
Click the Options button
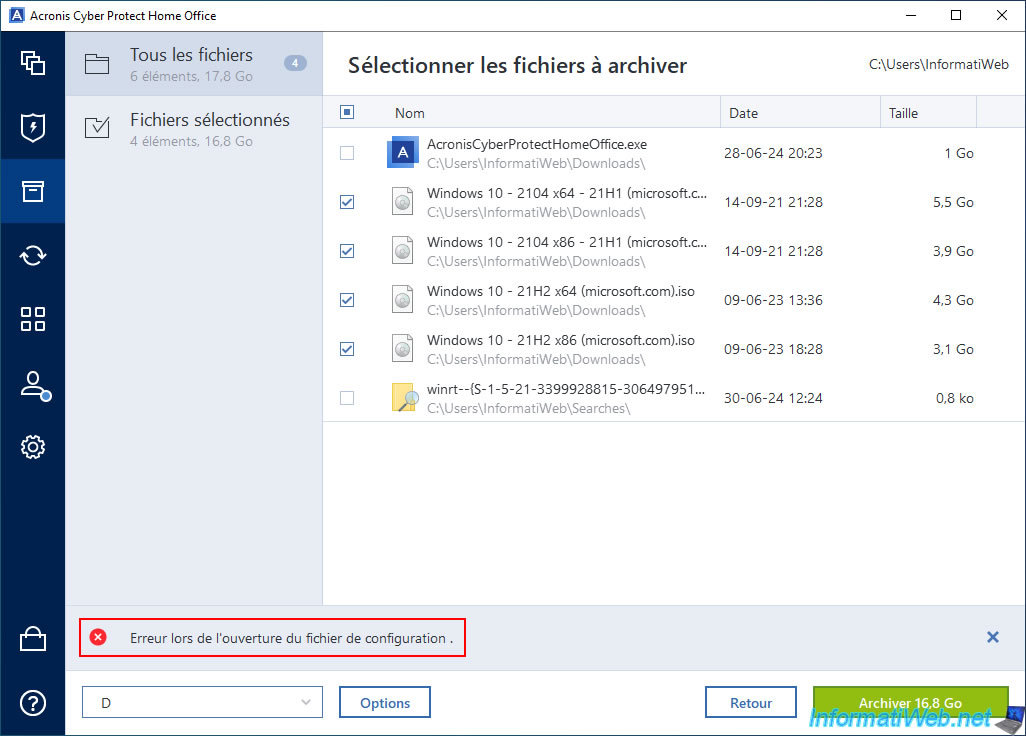tap(385, 703)
